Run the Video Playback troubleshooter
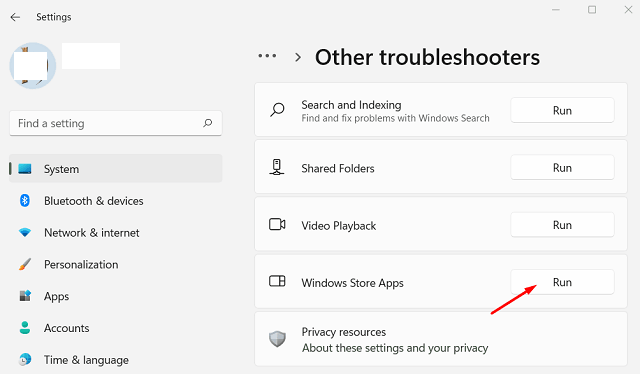640x374 pixels. coord(562,225)
